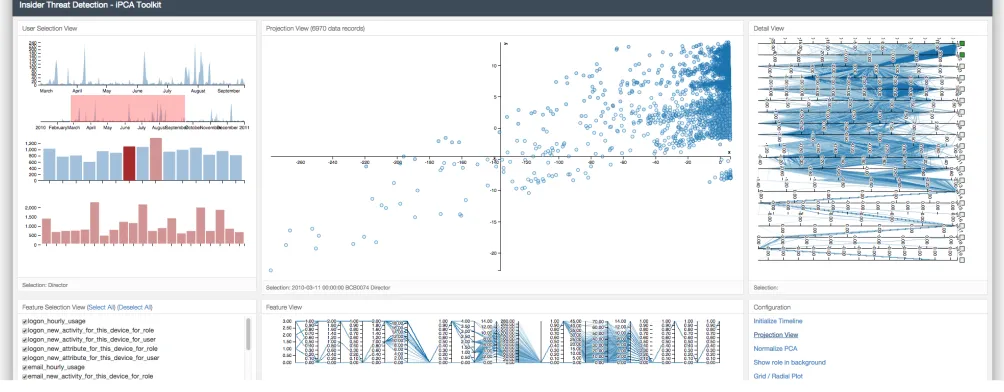The height and width of the screenshot is (392, 1004).
Task: Toggle topmost green checkbox in Detail View
Action: point(962,44)
